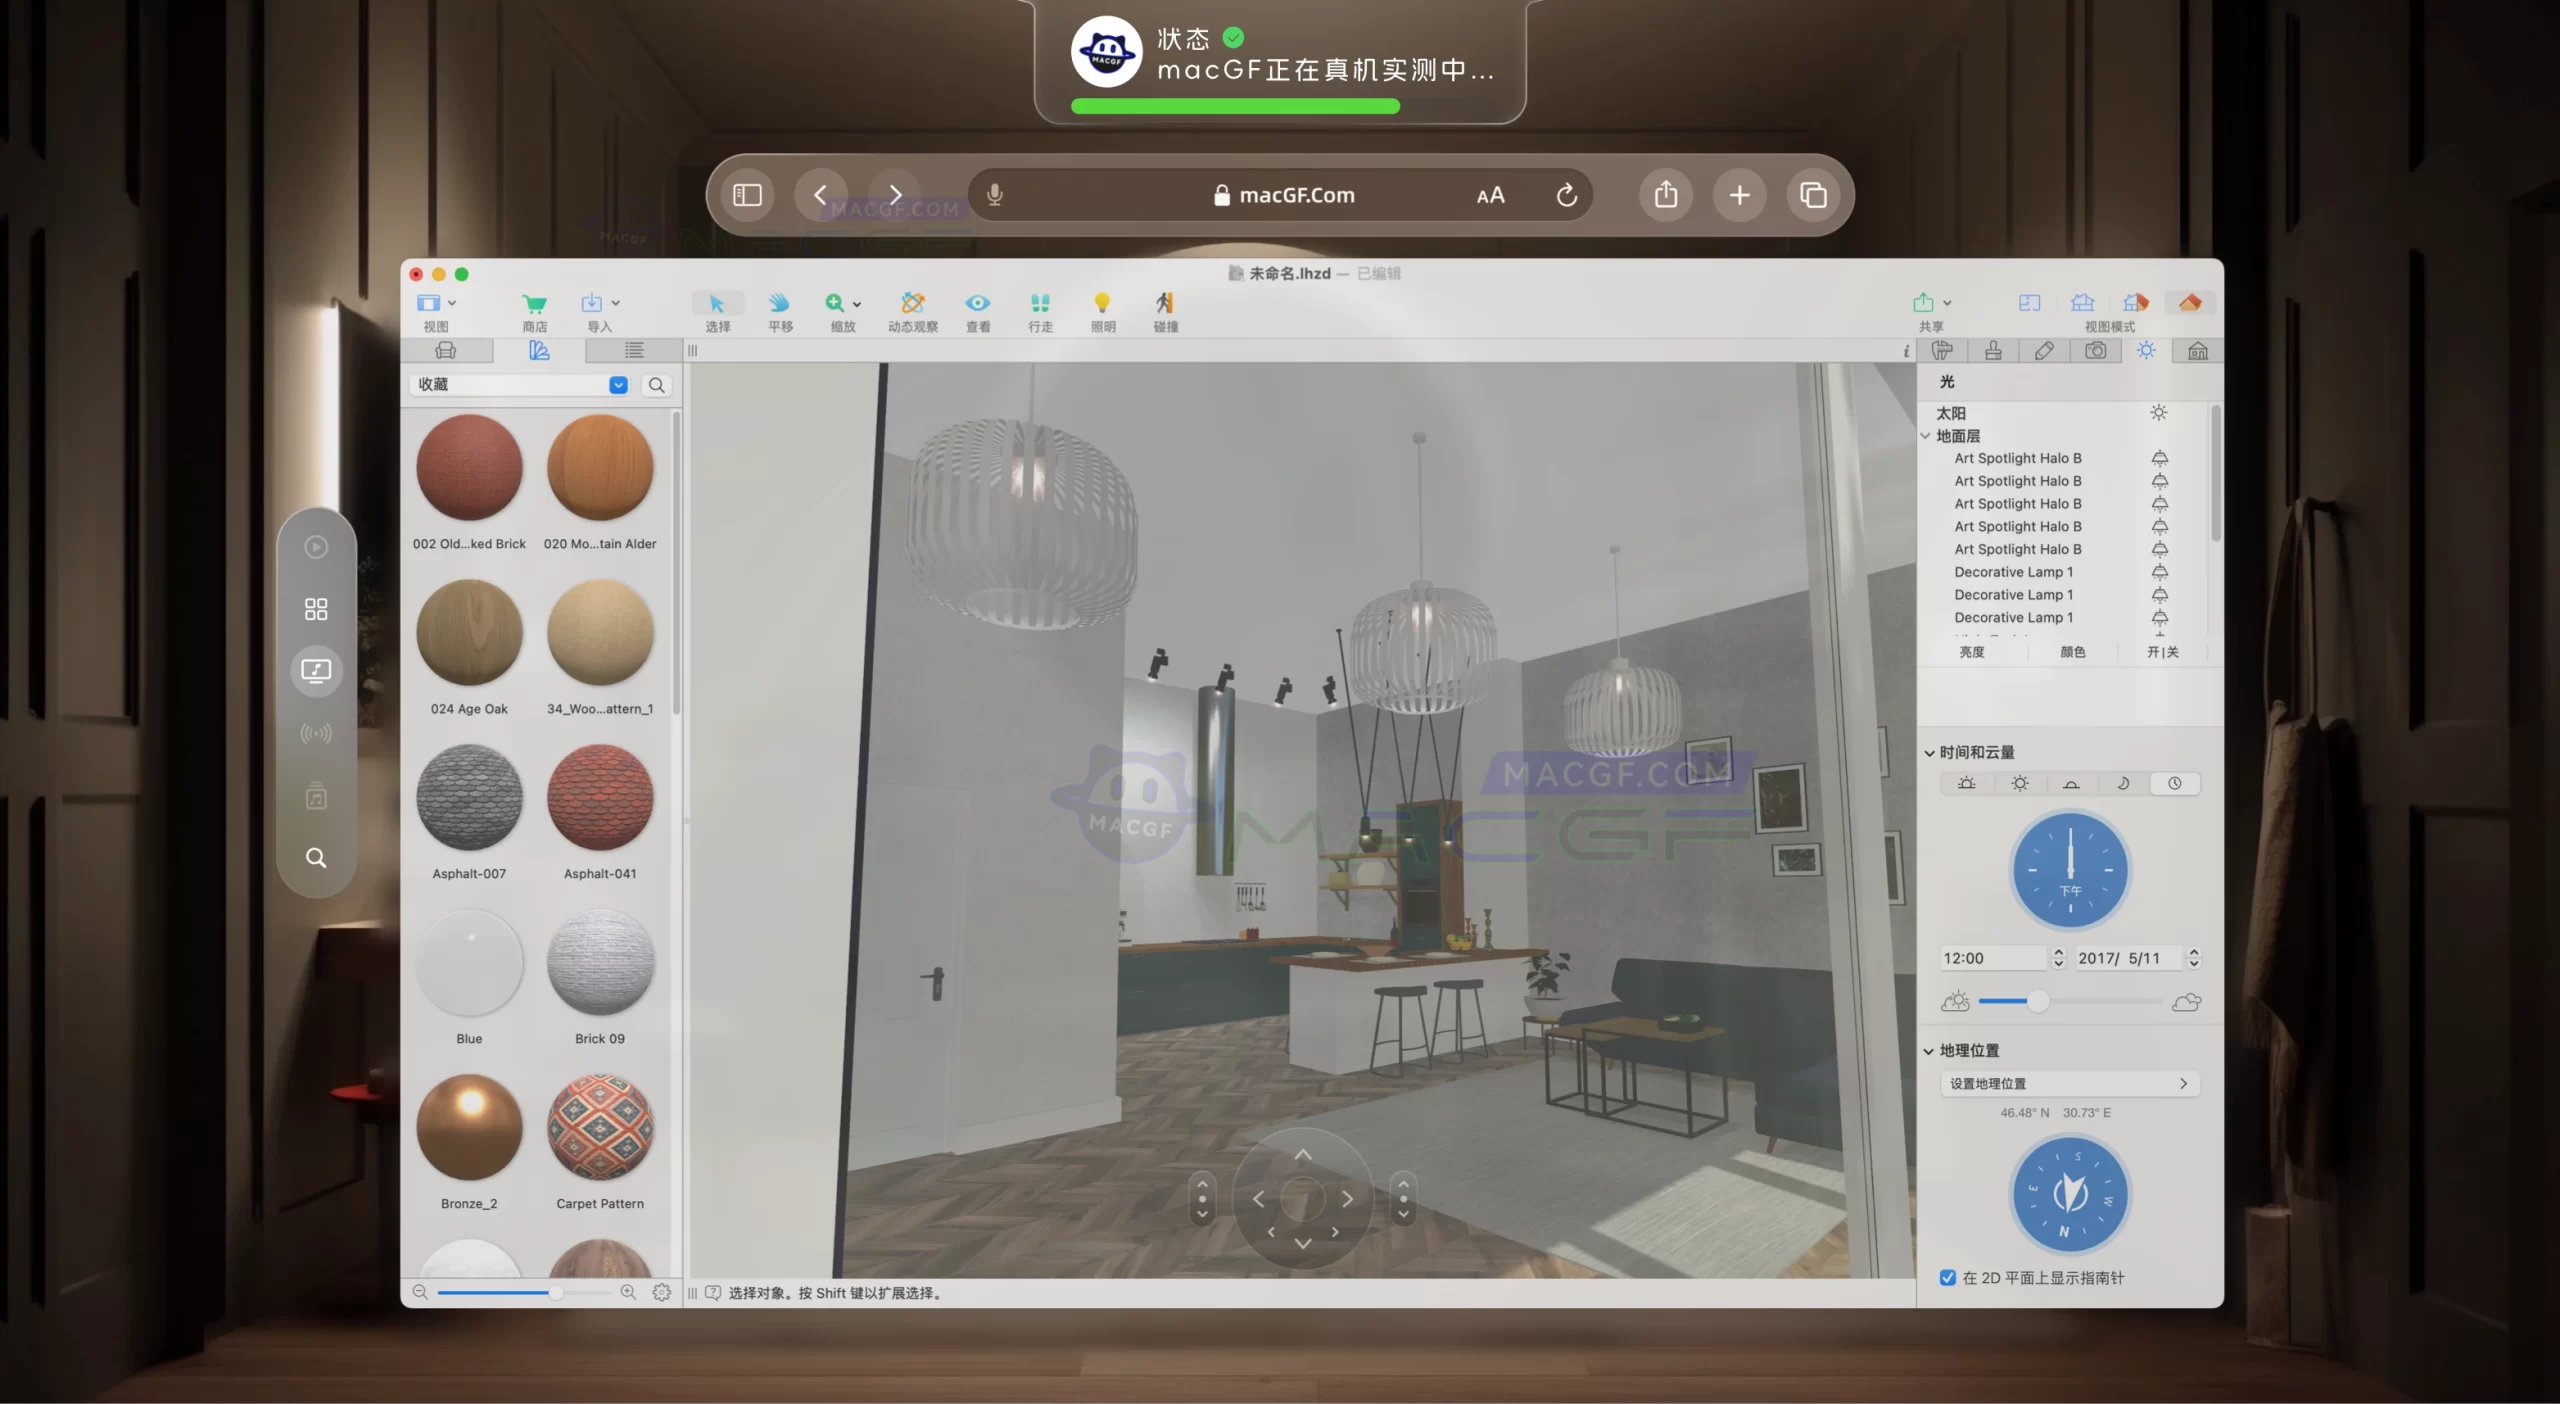Select the 行走 (walk) tool icon
2560x1404 pixels.
[x=1040, y=303]
